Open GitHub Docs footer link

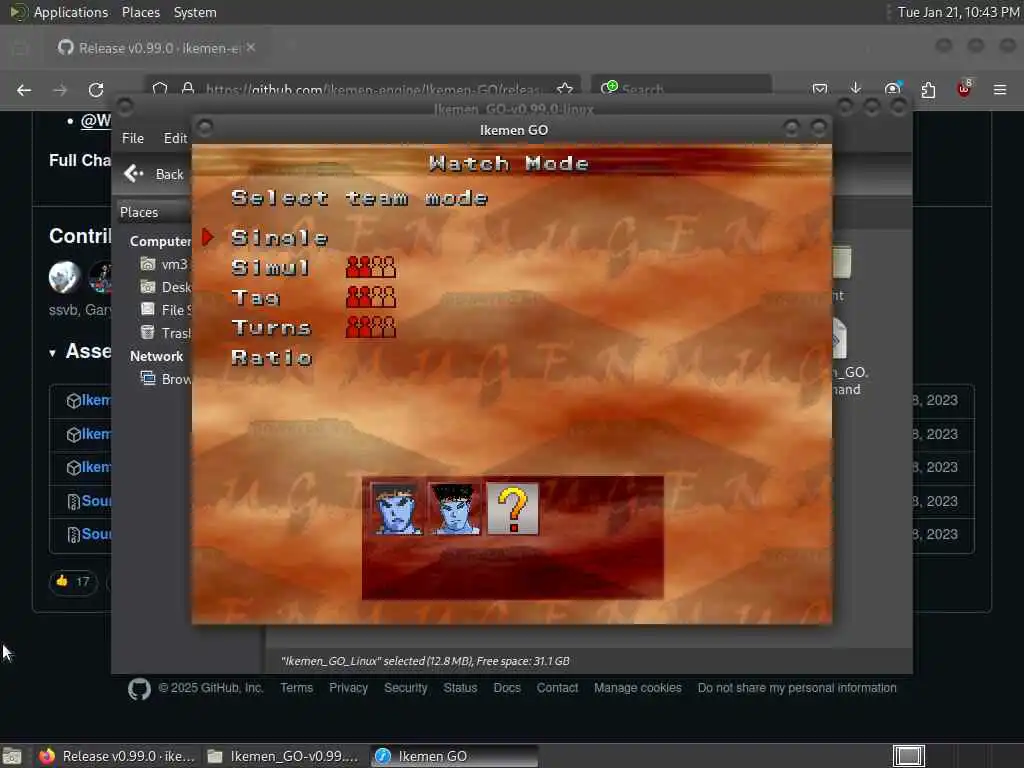pyautogui.click(x=507, y=688)
